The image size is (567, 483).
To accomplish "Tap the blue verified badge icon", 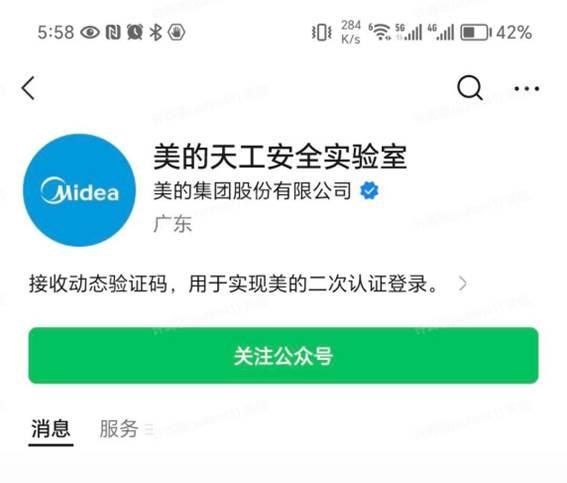I will 369,191.
